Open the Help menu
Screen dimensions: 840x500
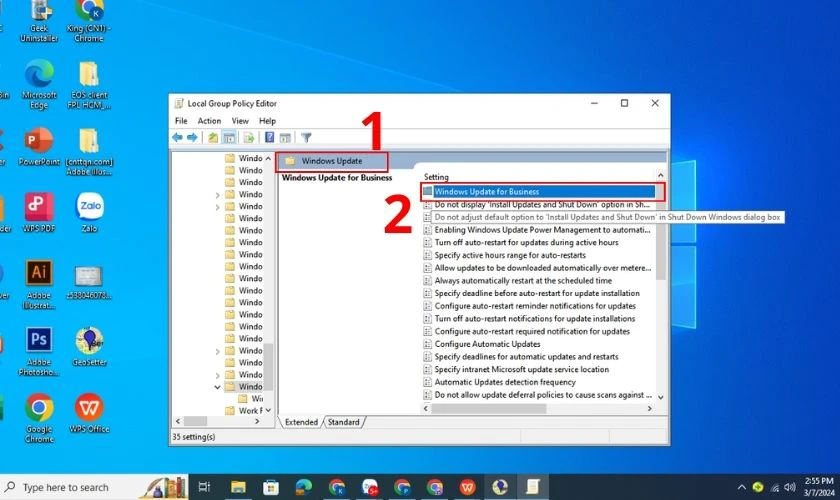click(x=267, y=121)
